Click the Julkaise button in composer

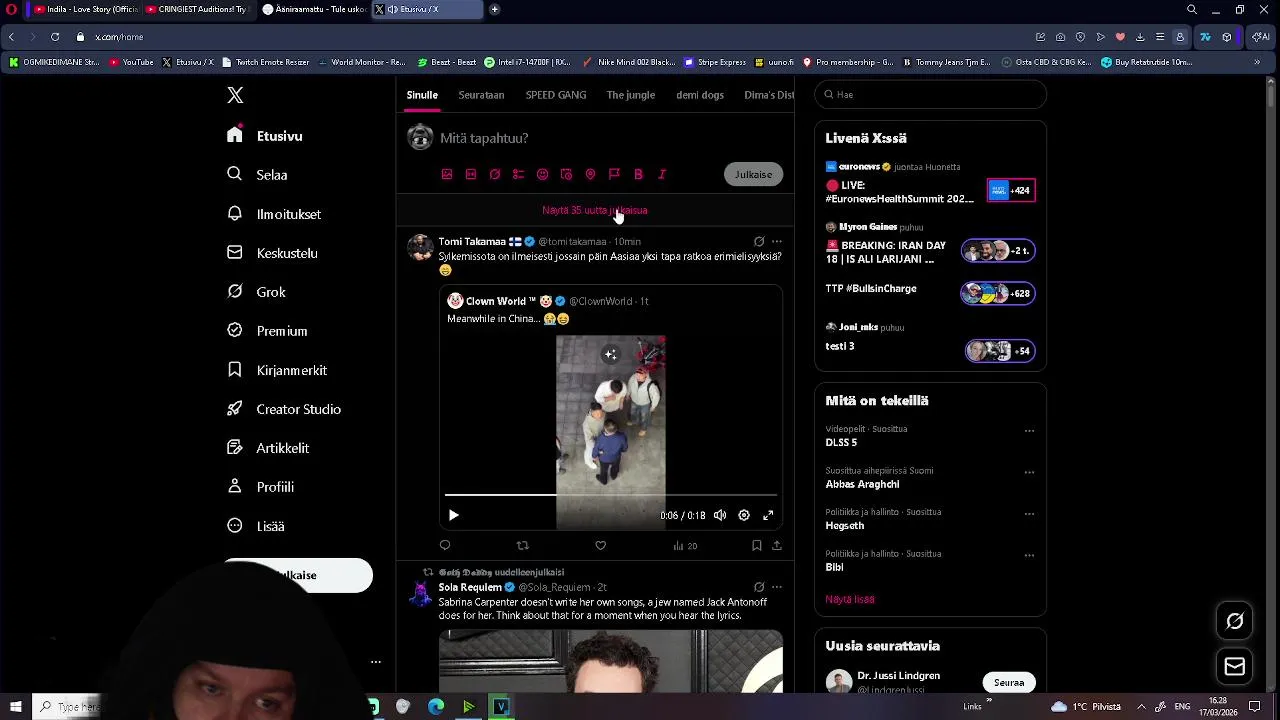click(753, 174)
